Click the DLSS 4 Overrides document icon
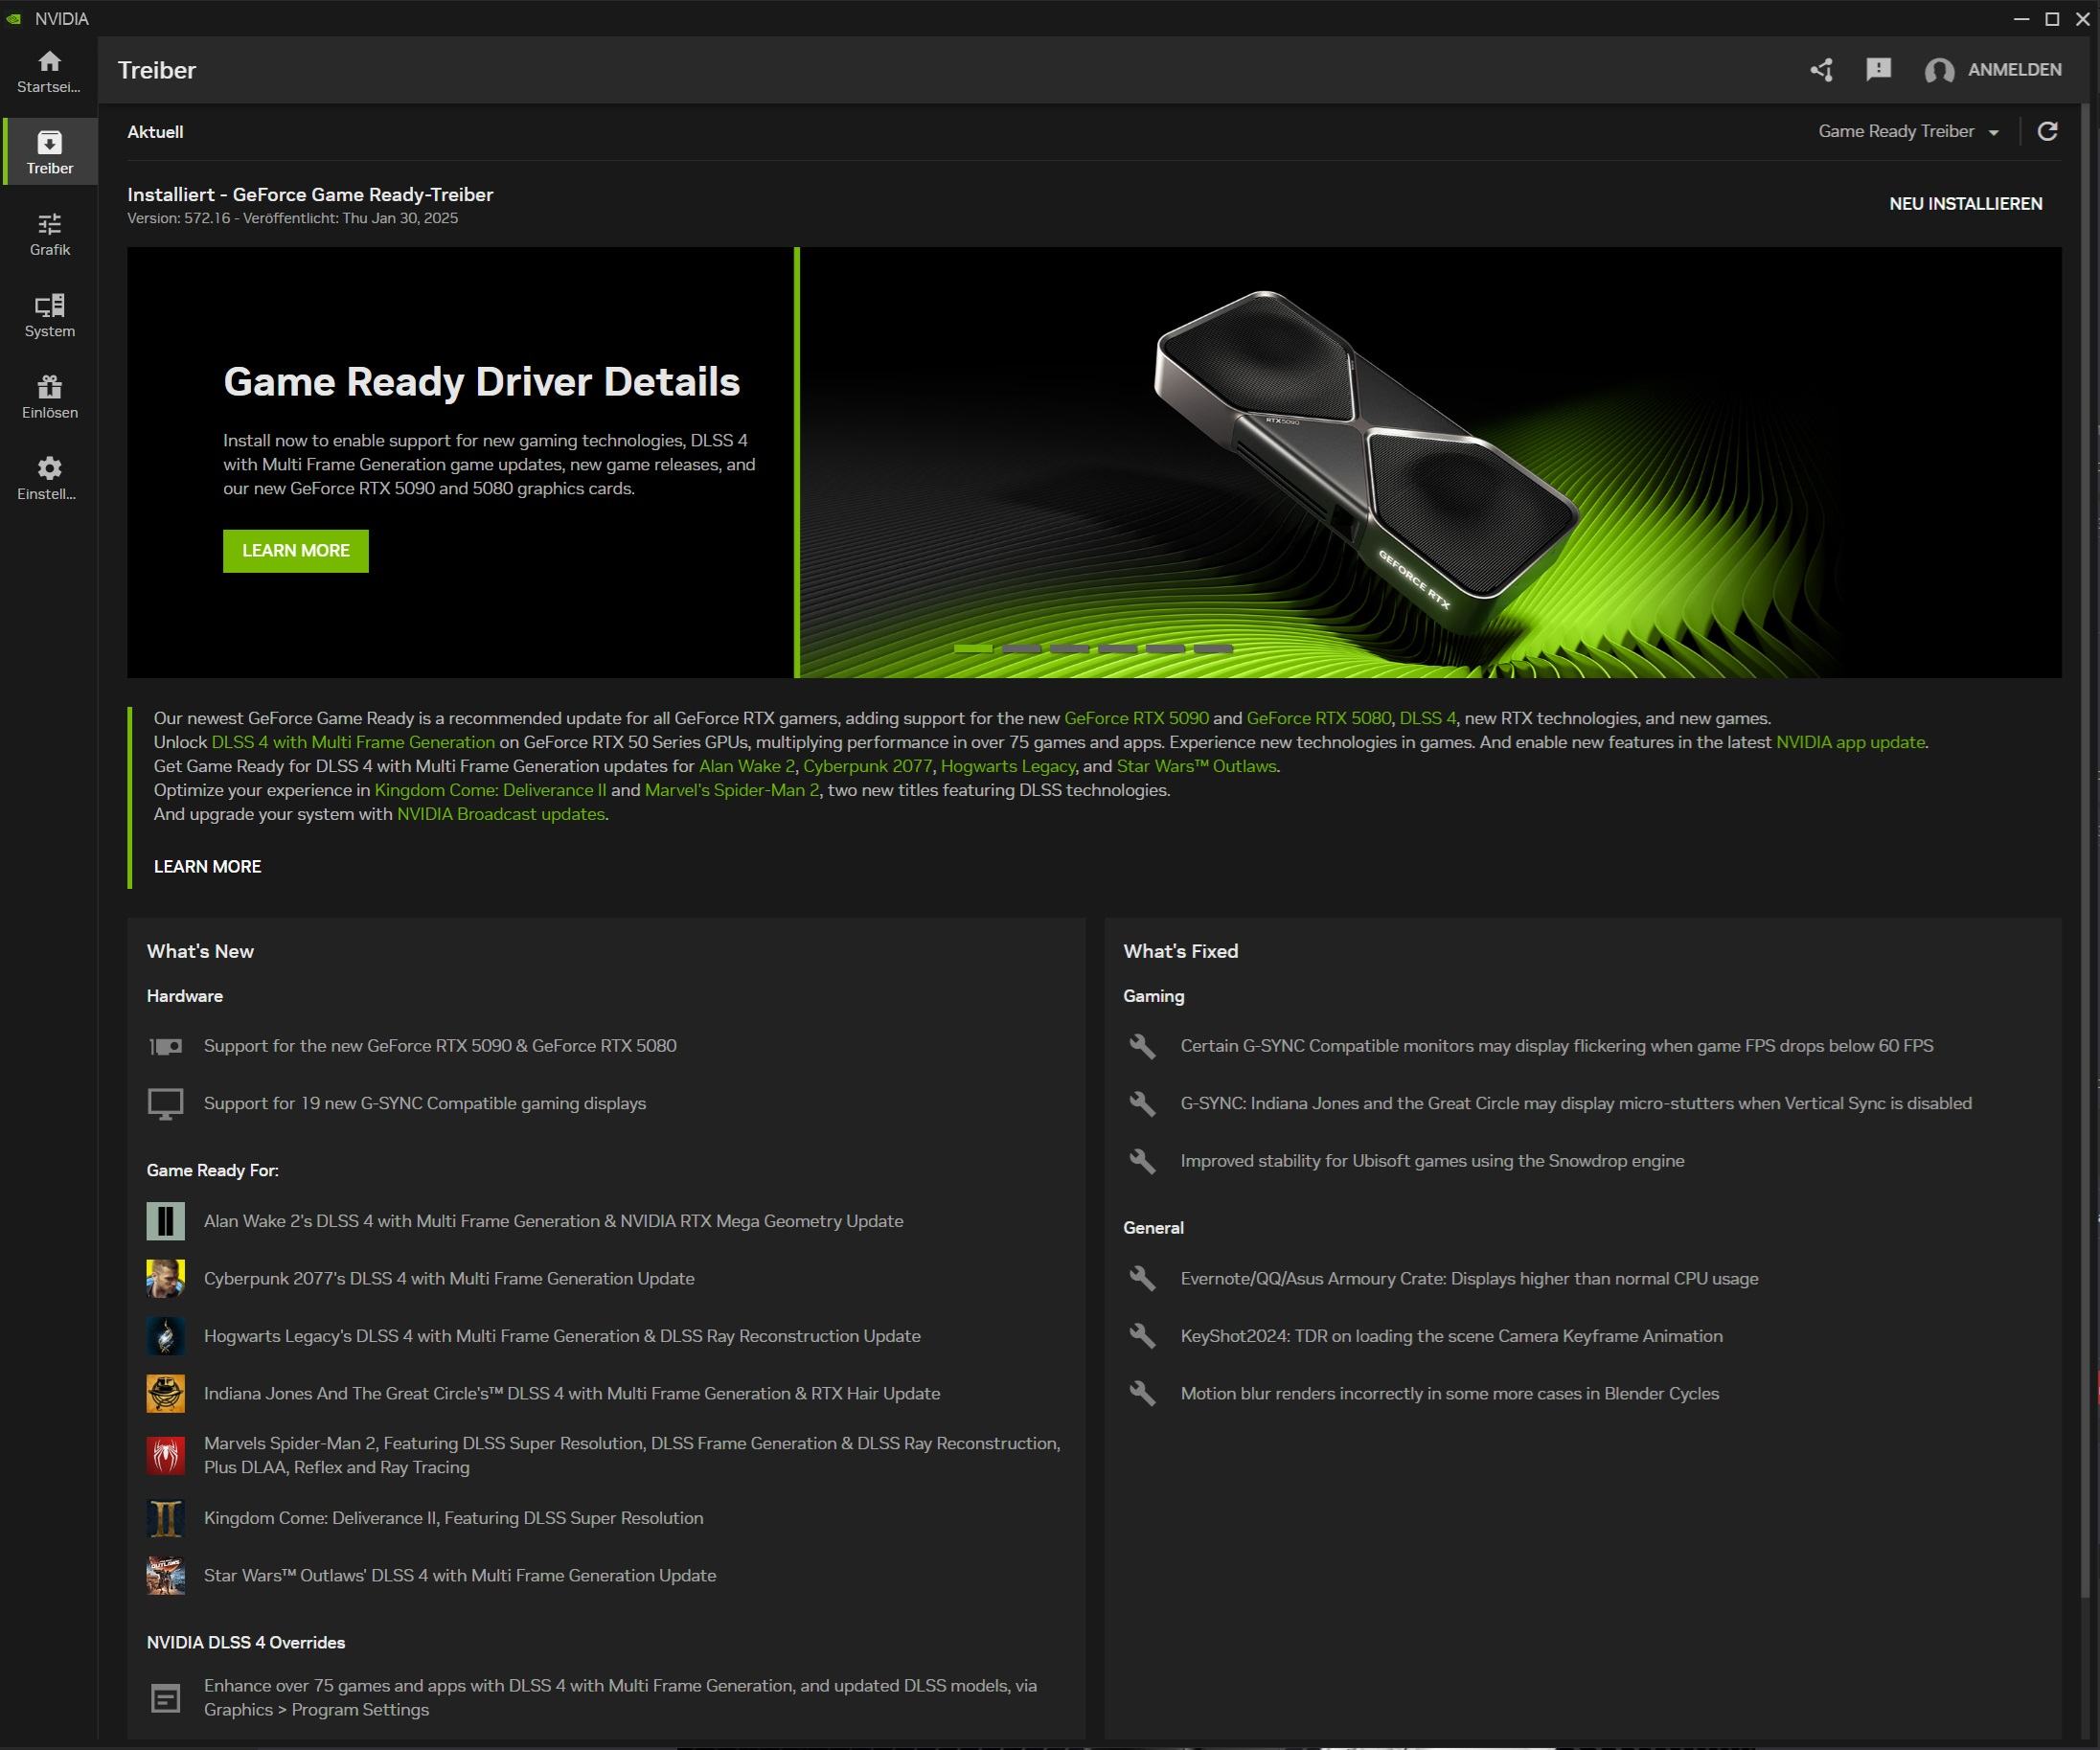Screen dimensions: 2100x1750 (165, 1698)
